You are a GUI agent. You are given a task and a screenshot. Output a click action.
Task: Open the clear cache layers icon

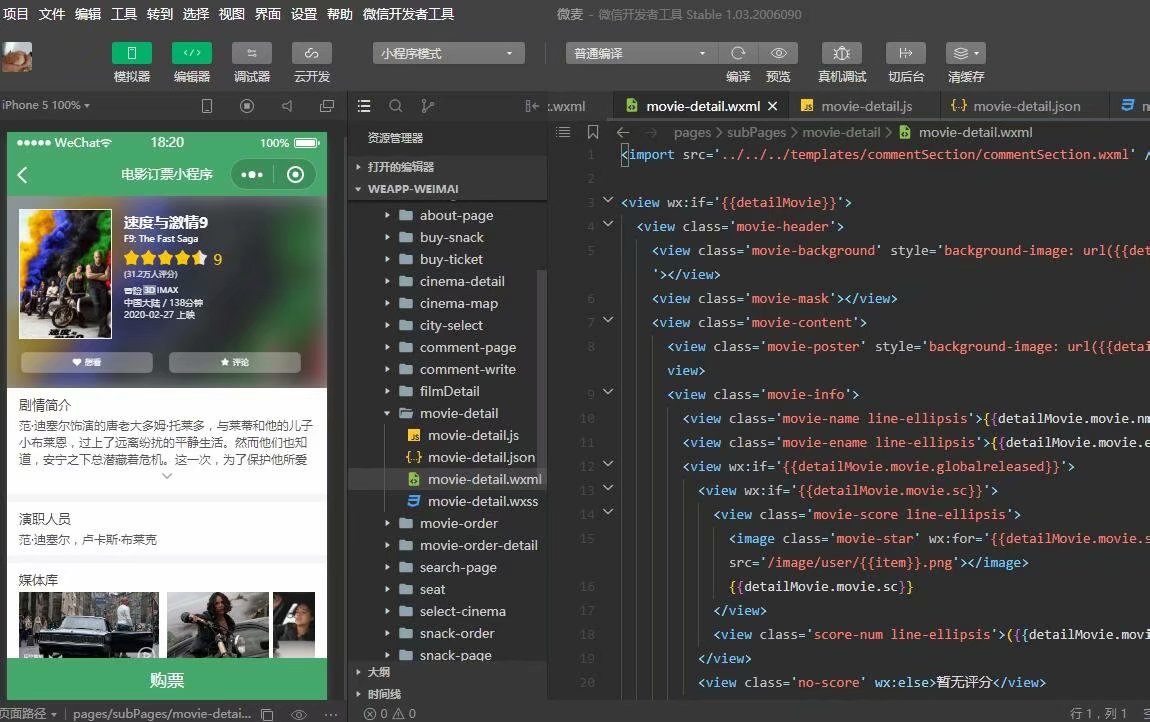[x=966, y=54]
